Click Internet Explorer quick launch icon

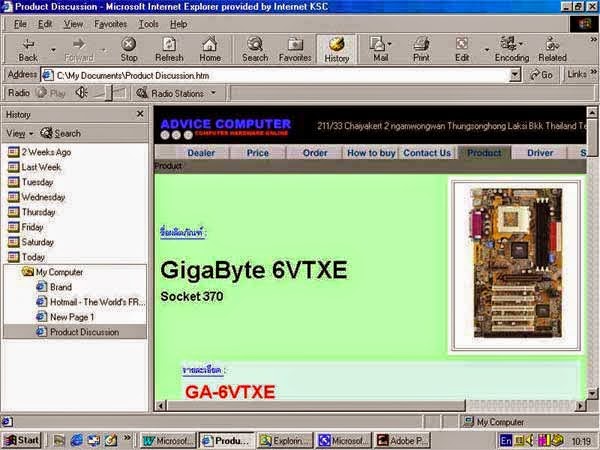click(x=77, y=440)
